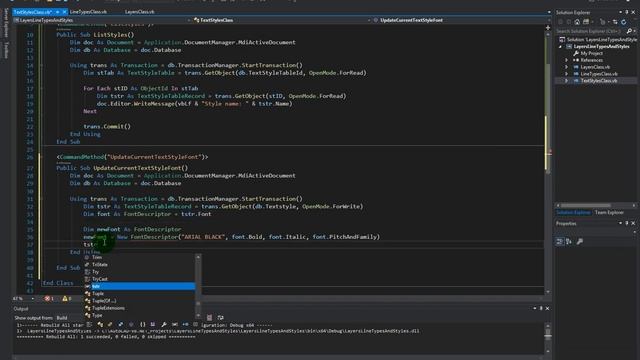Close the TextStylesClass.vb tab
The height and width of the screenshot is (360, 640).
tap(64, 12)
